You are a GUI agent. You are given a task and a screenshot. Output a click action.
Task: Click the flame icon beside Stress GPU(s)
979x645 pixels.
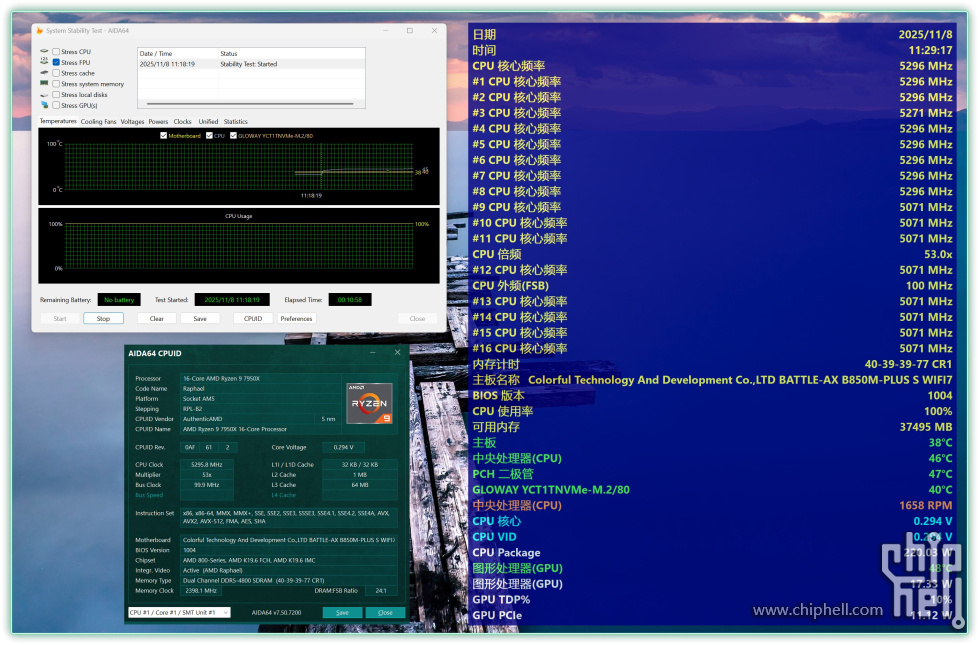[43, 103]
